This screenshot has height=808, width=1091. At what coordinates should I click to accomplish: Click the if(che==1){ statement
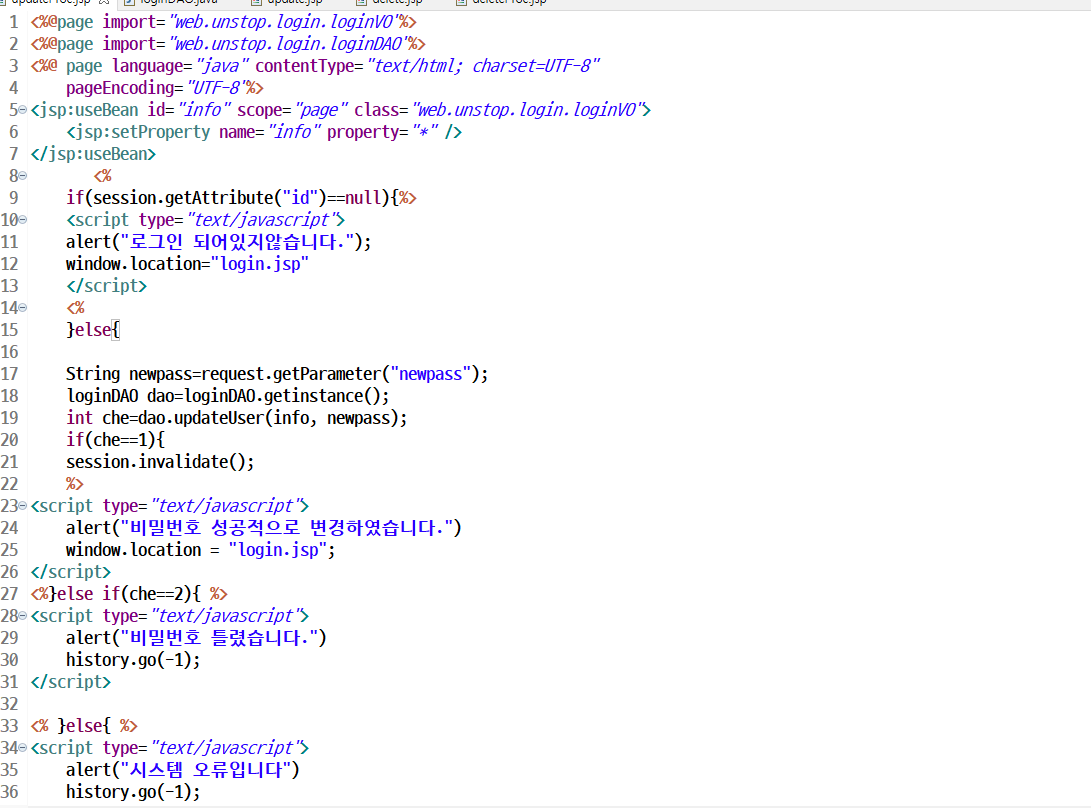[116, 441]
